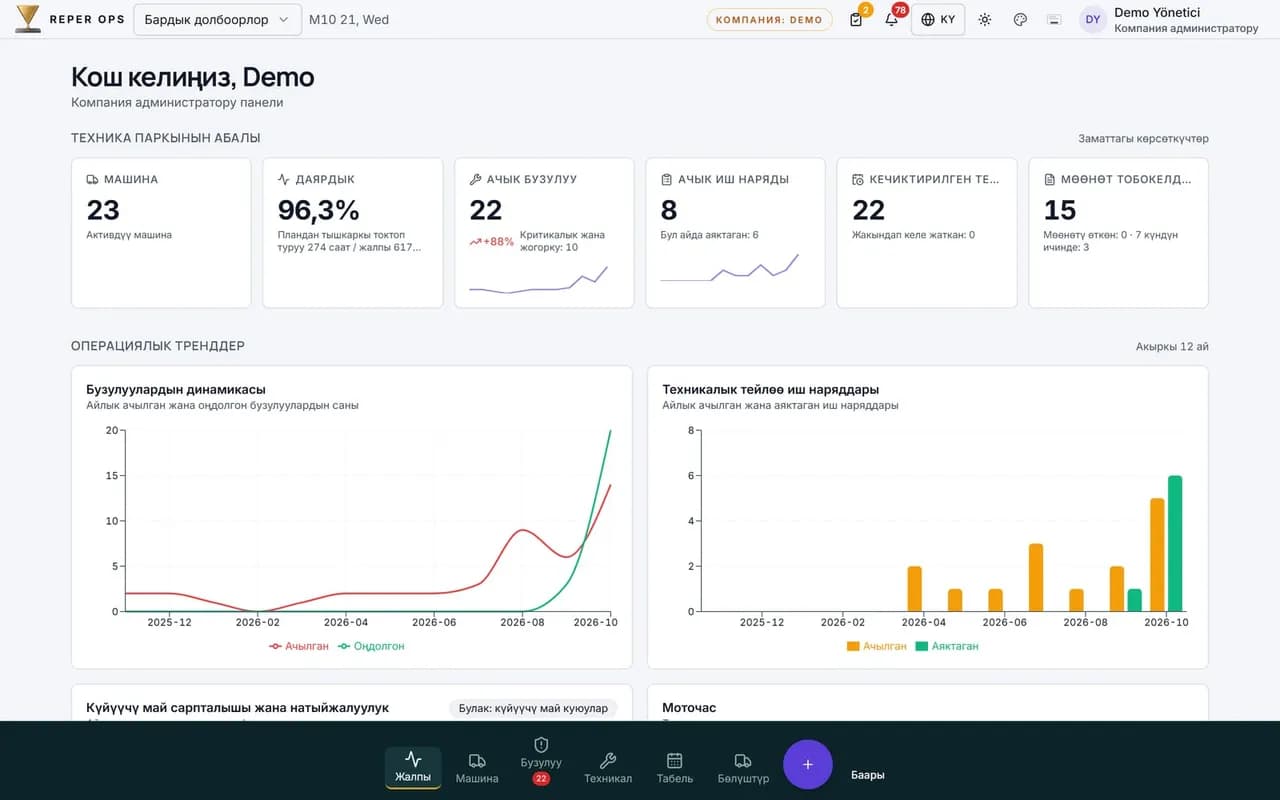Open the notifications bell with 78 alerts
This screenshot has height=800, width=1280.
(x=891, y=19)
